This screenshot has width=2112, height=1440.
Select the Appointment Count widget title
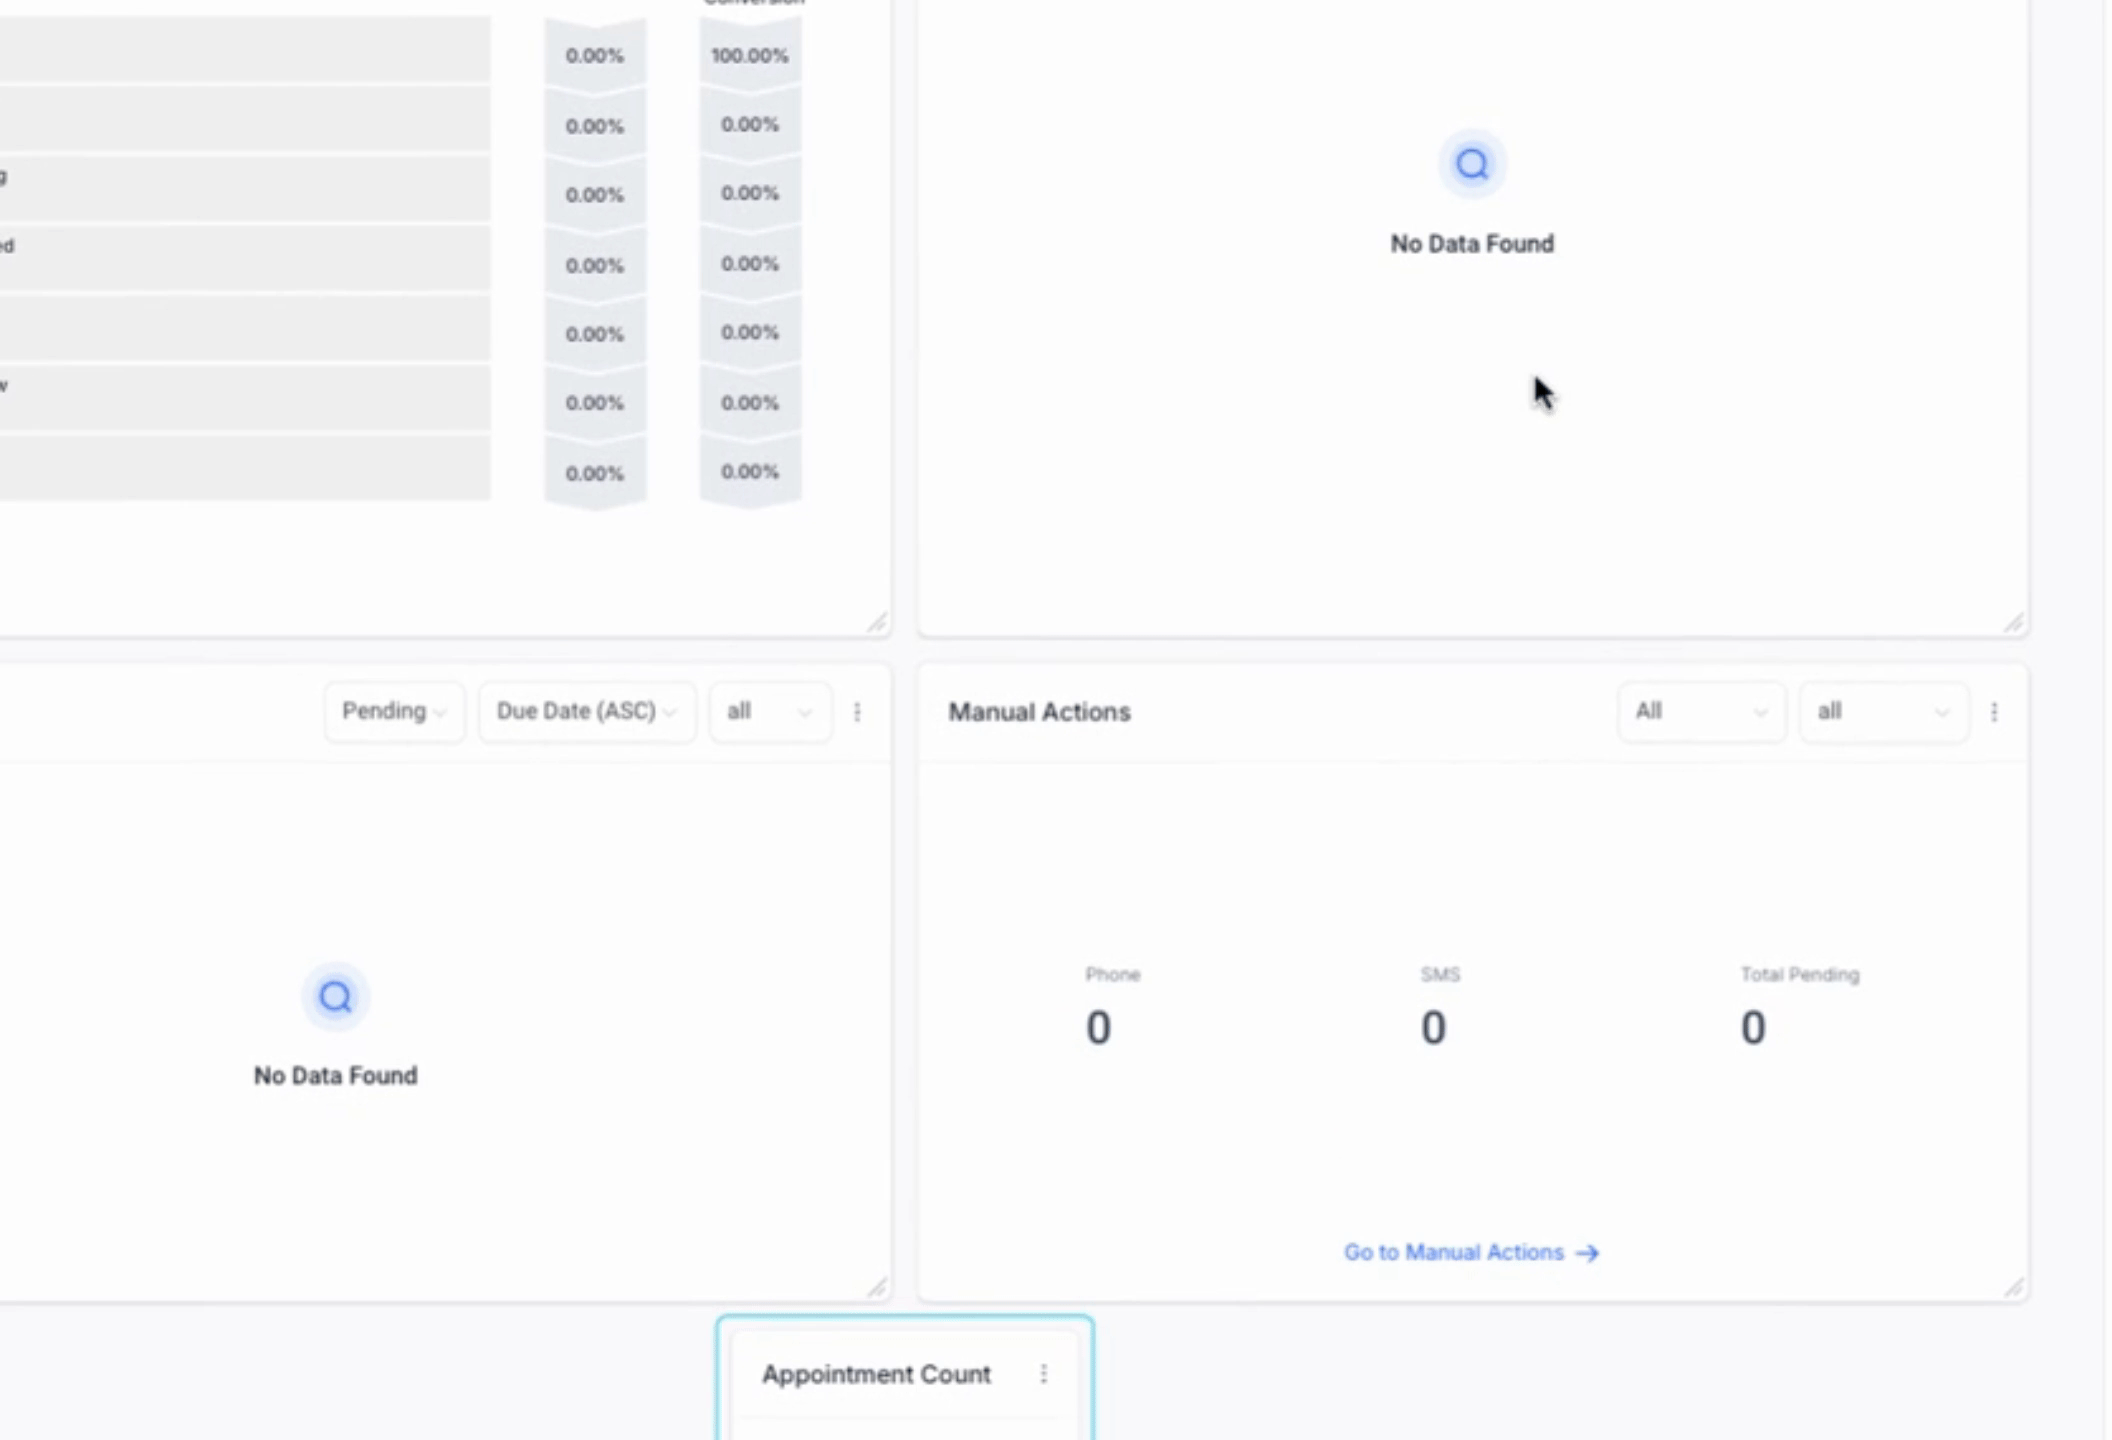coord(876,1374)
